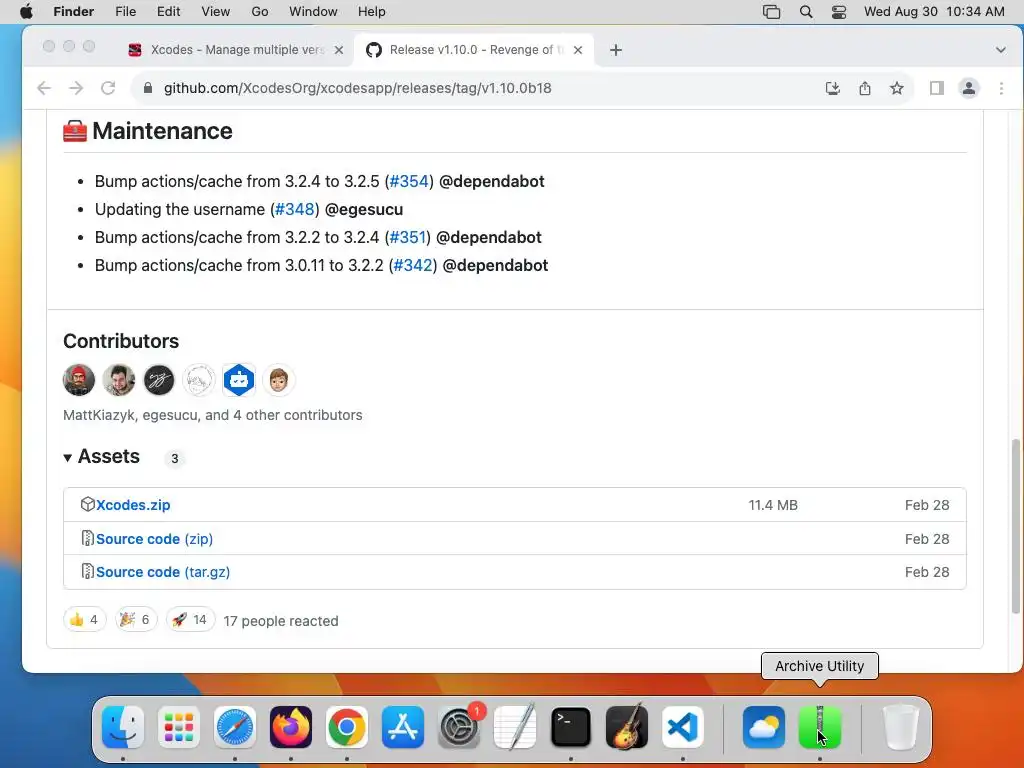Screen dimensions: 1024x768
Task: Click the page's vertical scrollbar
Action: pos(1016,526)
